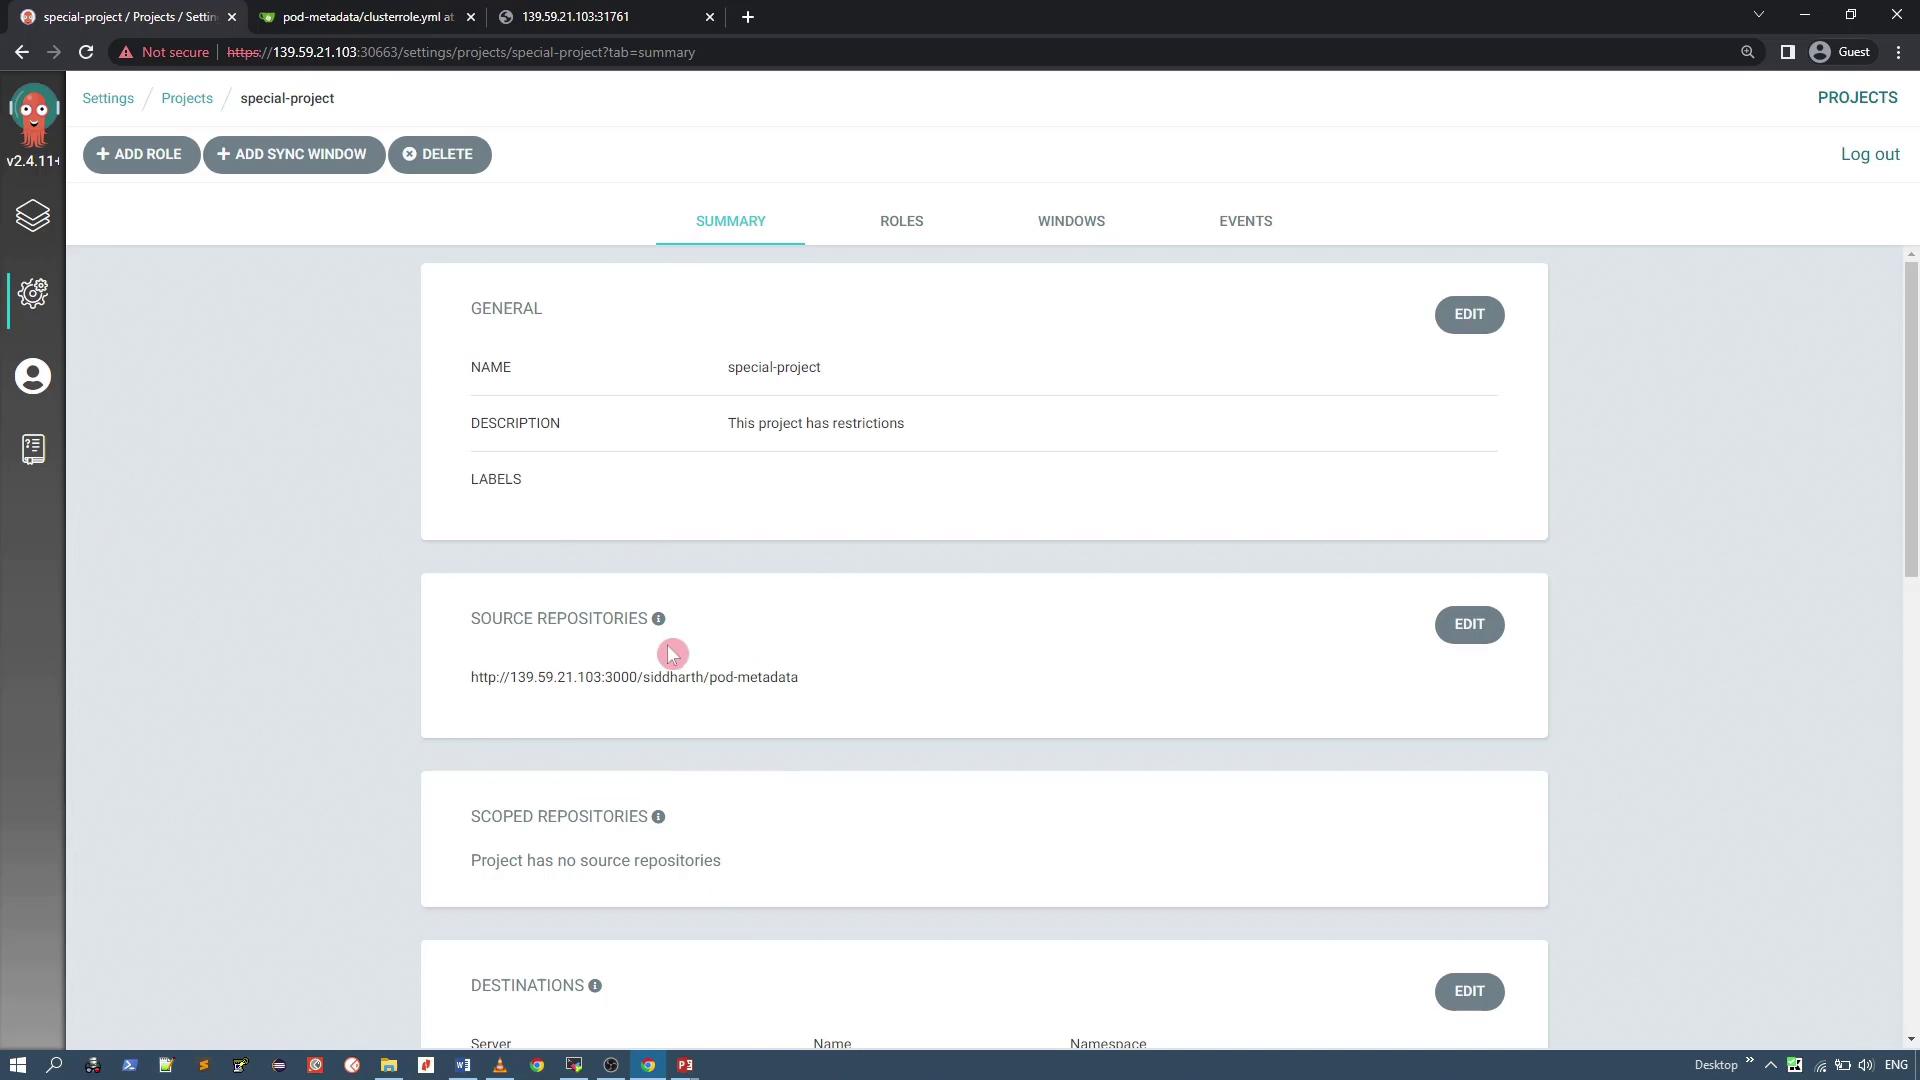This screenshot has height=1080, width=1920.
Task: Click the Settings gear sidebar icon
Action: pyautogui.click(x=33, y=293)
